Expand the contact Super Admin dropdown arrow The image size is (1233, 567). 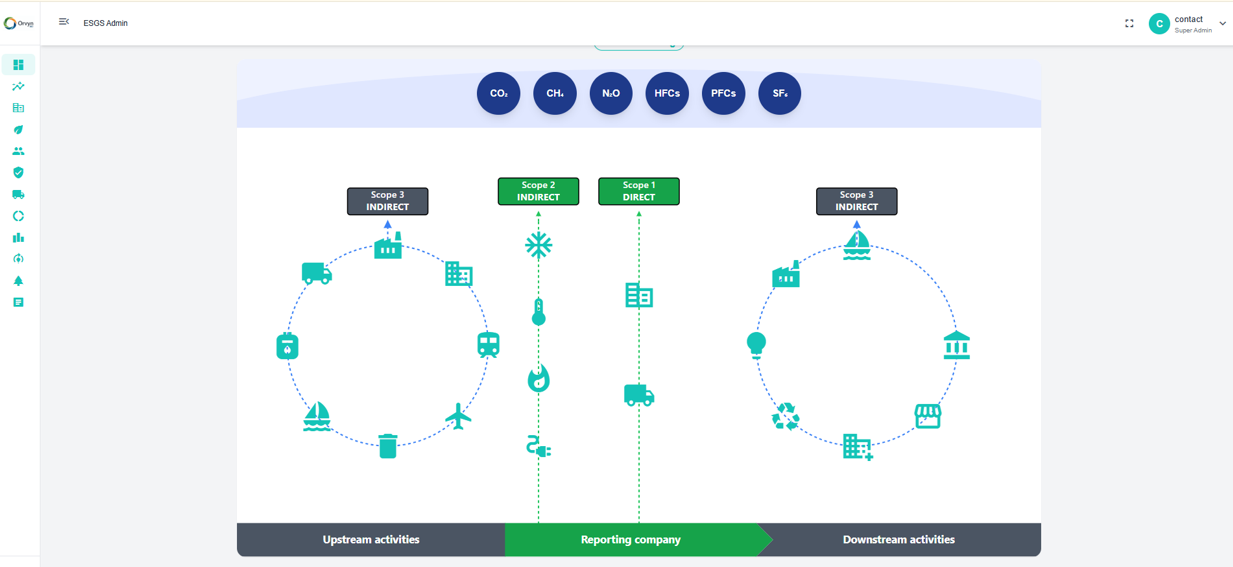pos(1222,24)
